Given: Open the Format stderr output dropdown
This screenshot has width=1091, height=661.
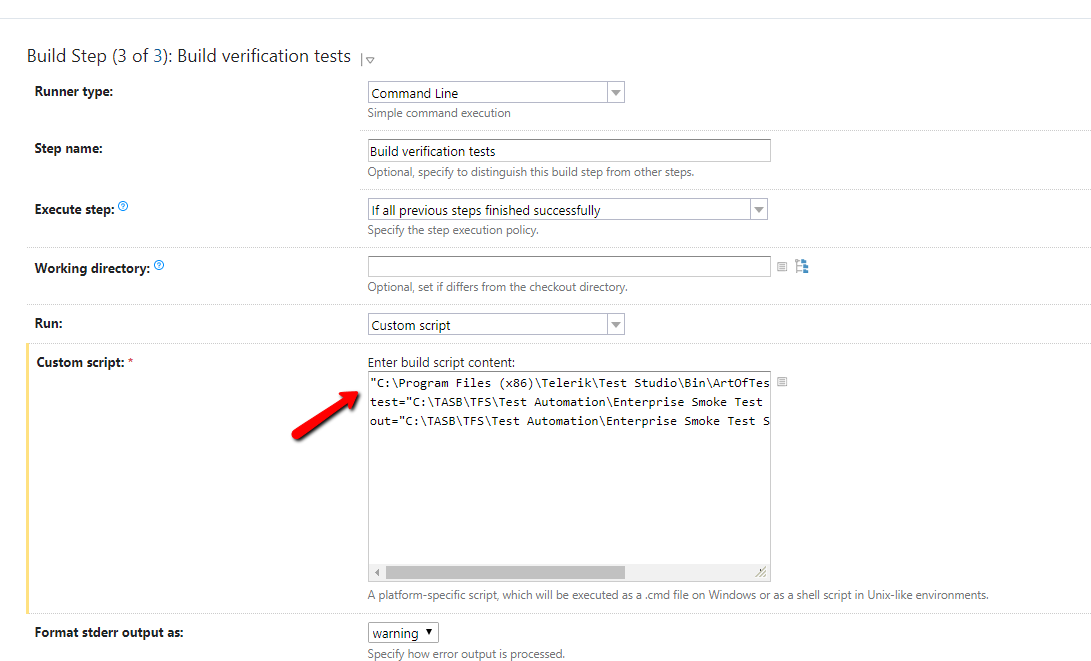Looking at the screenshot, I should [403, 633].
